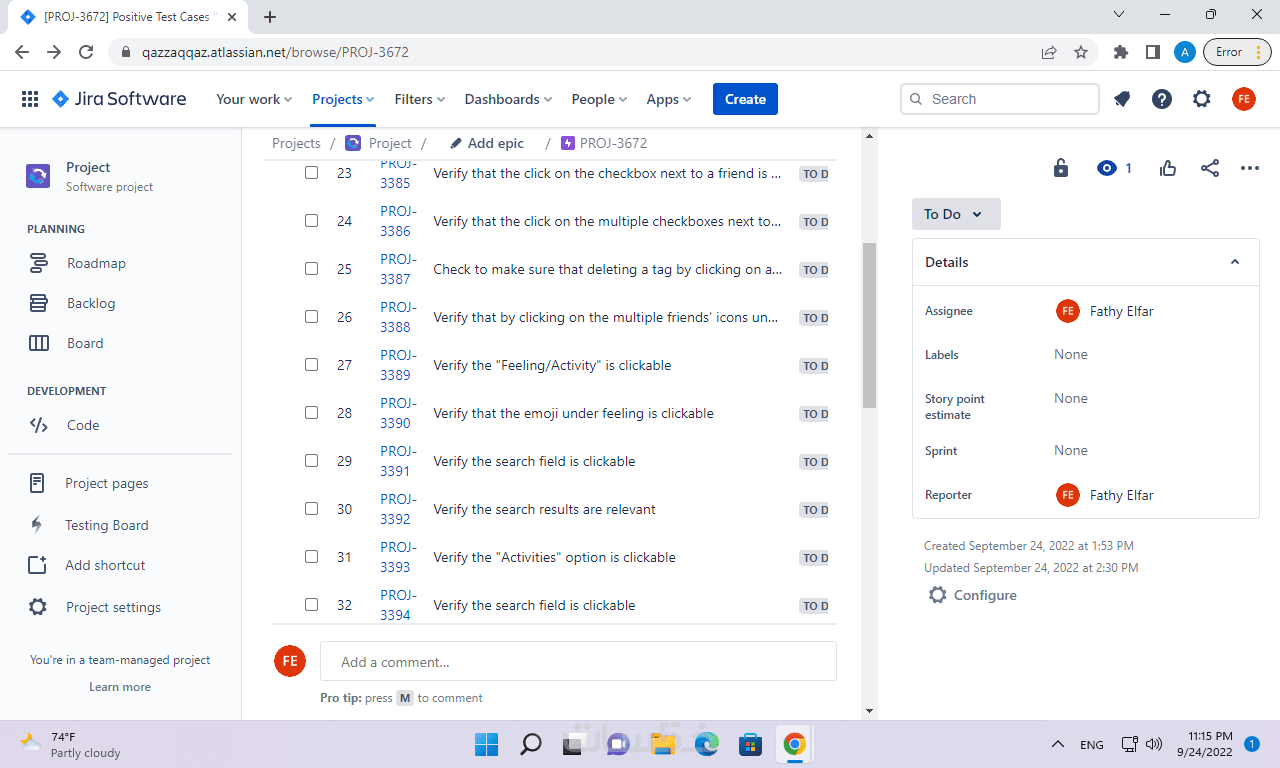Image resolution: width=1280 pixels, height=768 pixels.
Task: Click the Add epic breadcrumb link
Action: tap(487, 143)
